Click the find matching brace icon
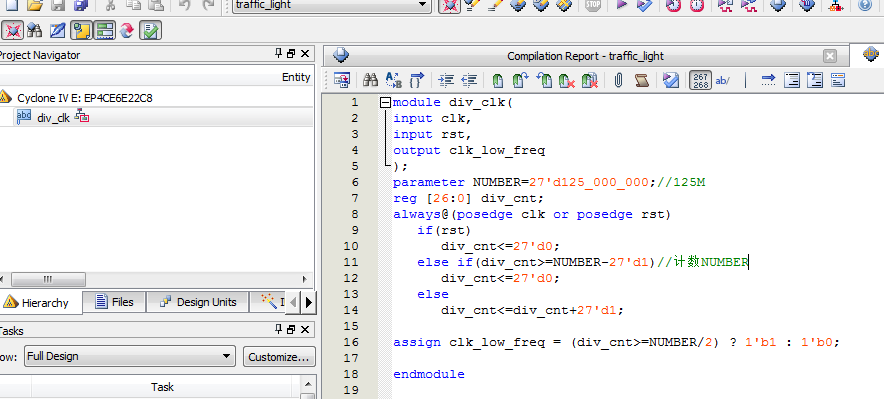 pyautogui.click(x=416, y=80)
